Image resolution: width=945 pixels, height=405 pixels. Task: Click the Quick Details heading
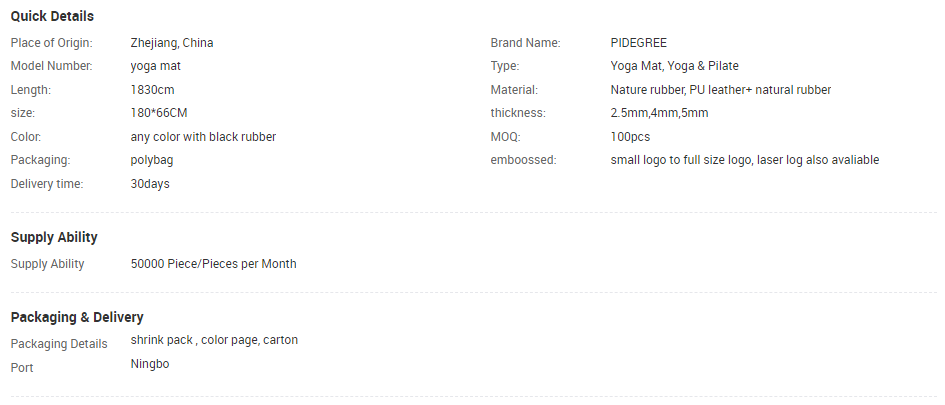click(x=52, y=16)
